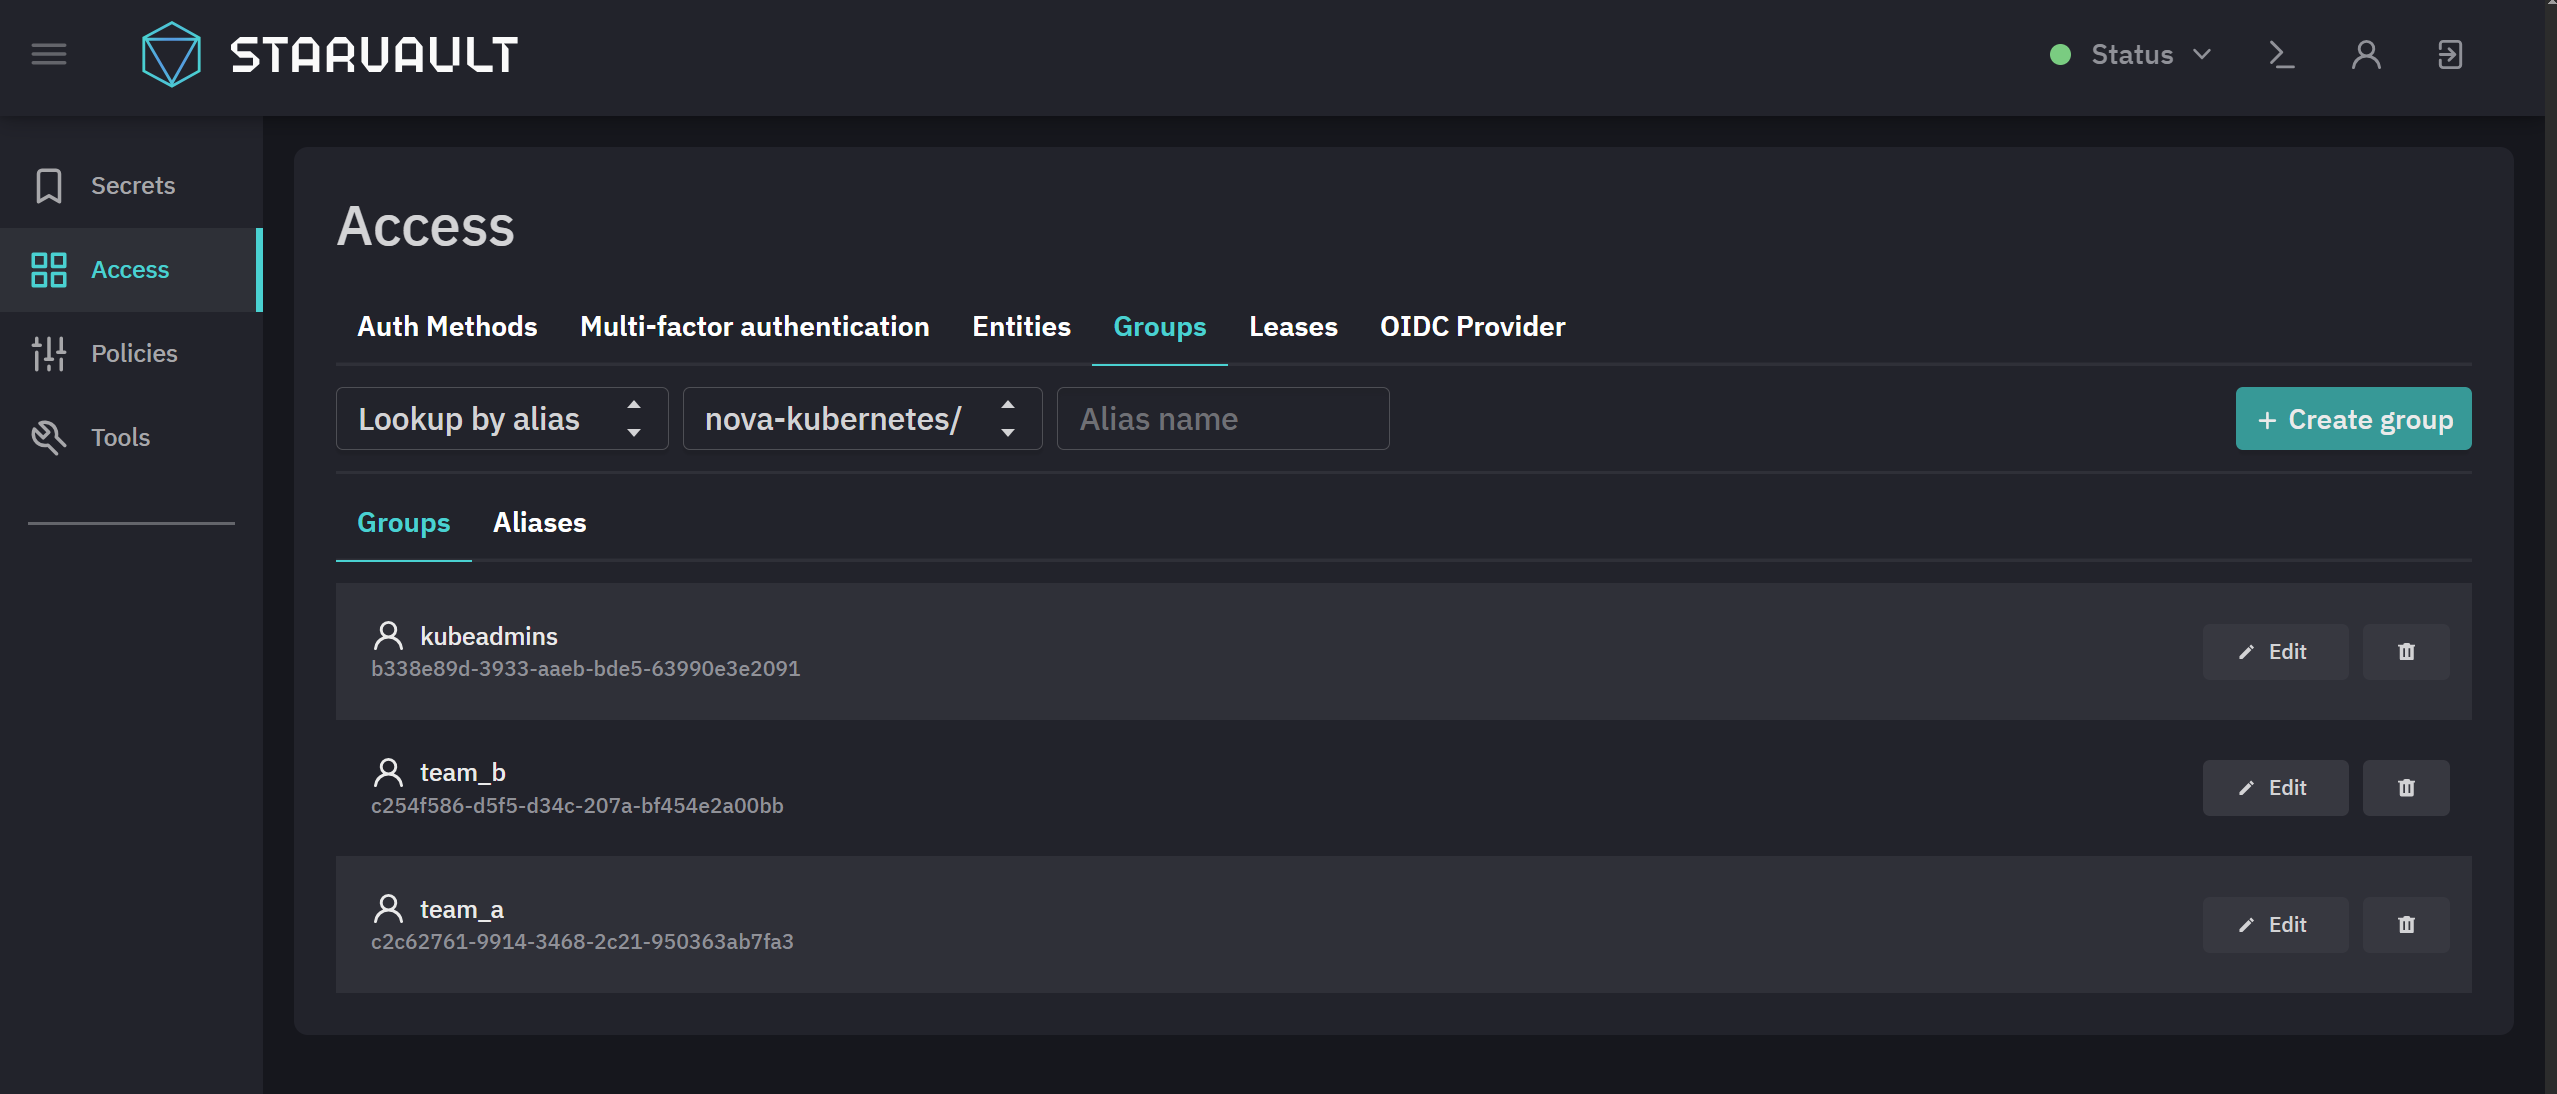Edit the team_b group
This screenshot has height=1094, width=2557.
tap(2275, 788)
